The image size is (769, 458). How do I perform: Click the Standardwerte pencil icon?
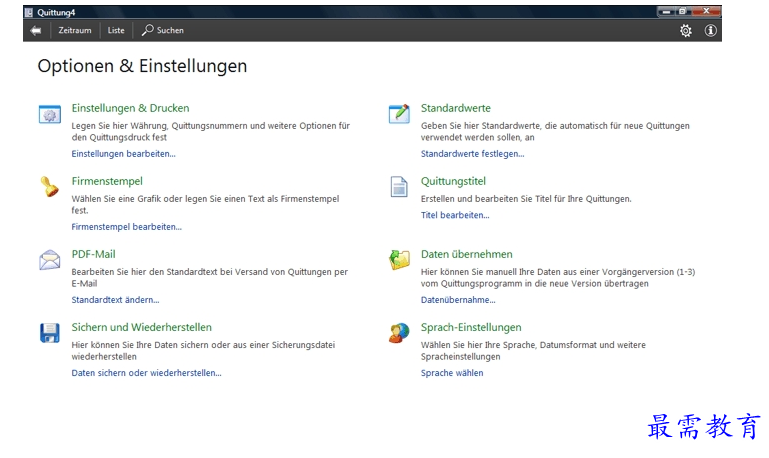tap(399, 114)
